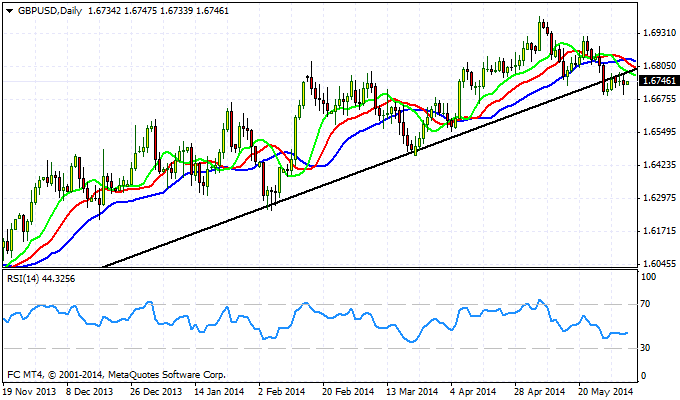Image resolution: width=680 pixels, height=400 pixels.
Task: Click the GBPUSD,Daily chart title
Action: coord(50,11)
